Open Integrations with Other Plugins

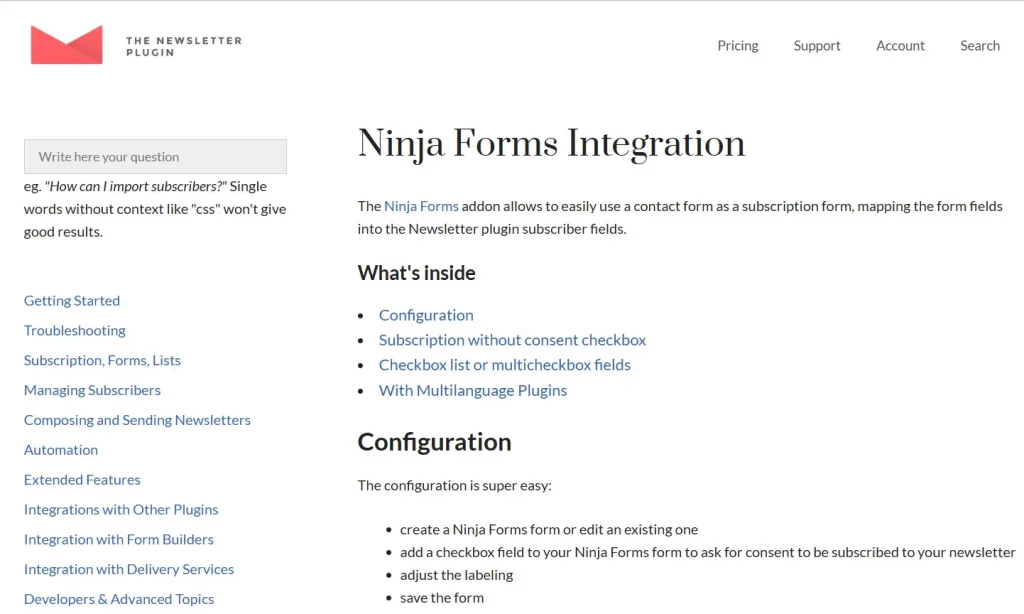121,509
